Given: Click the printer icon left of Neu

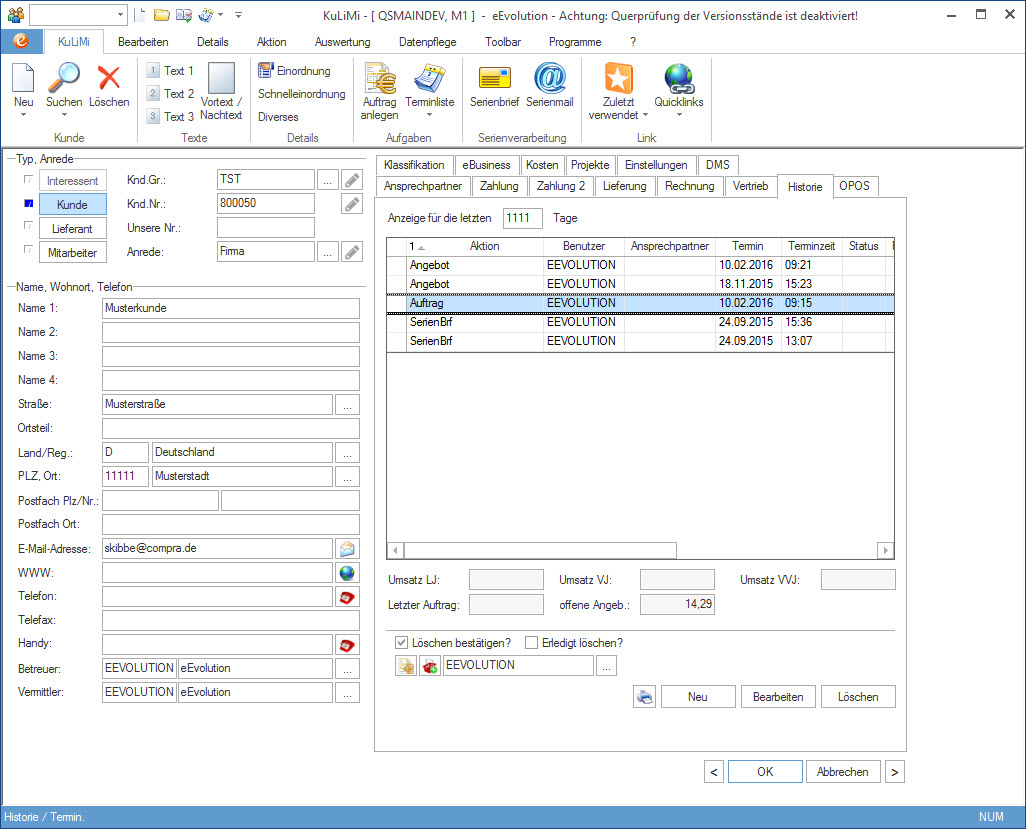Looking at the screenshot, I should pos(645,697).
